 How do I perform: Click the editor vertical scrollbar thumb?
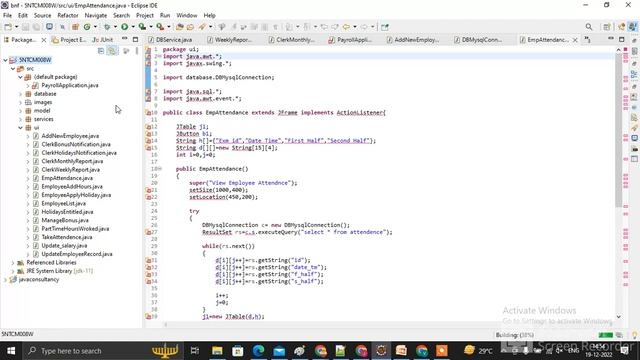(x=618, y=131)
